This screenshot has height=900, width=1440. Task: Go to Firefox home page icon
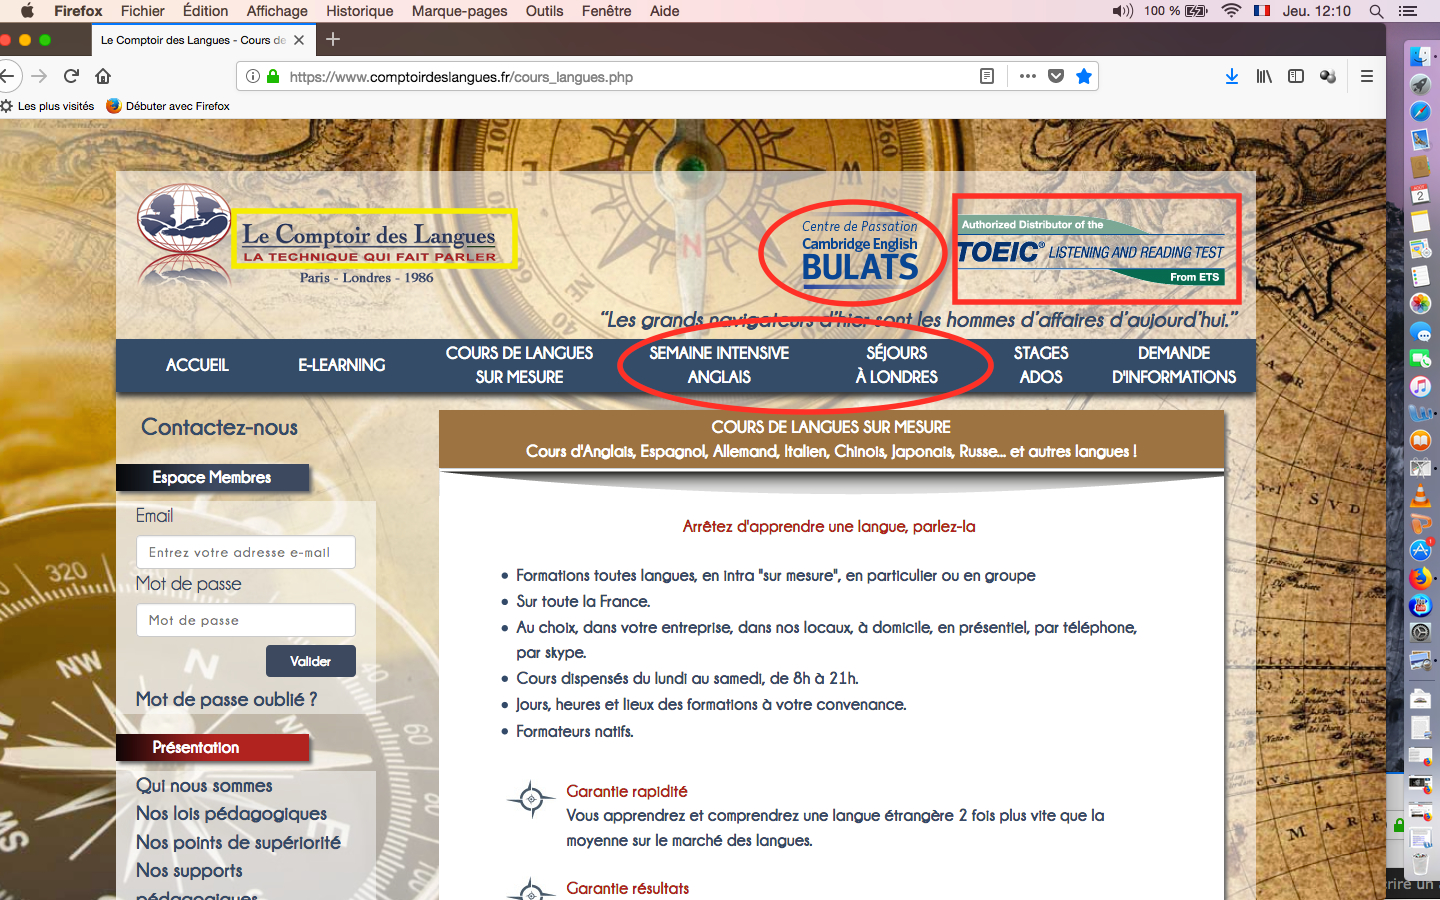click(103, 76)
